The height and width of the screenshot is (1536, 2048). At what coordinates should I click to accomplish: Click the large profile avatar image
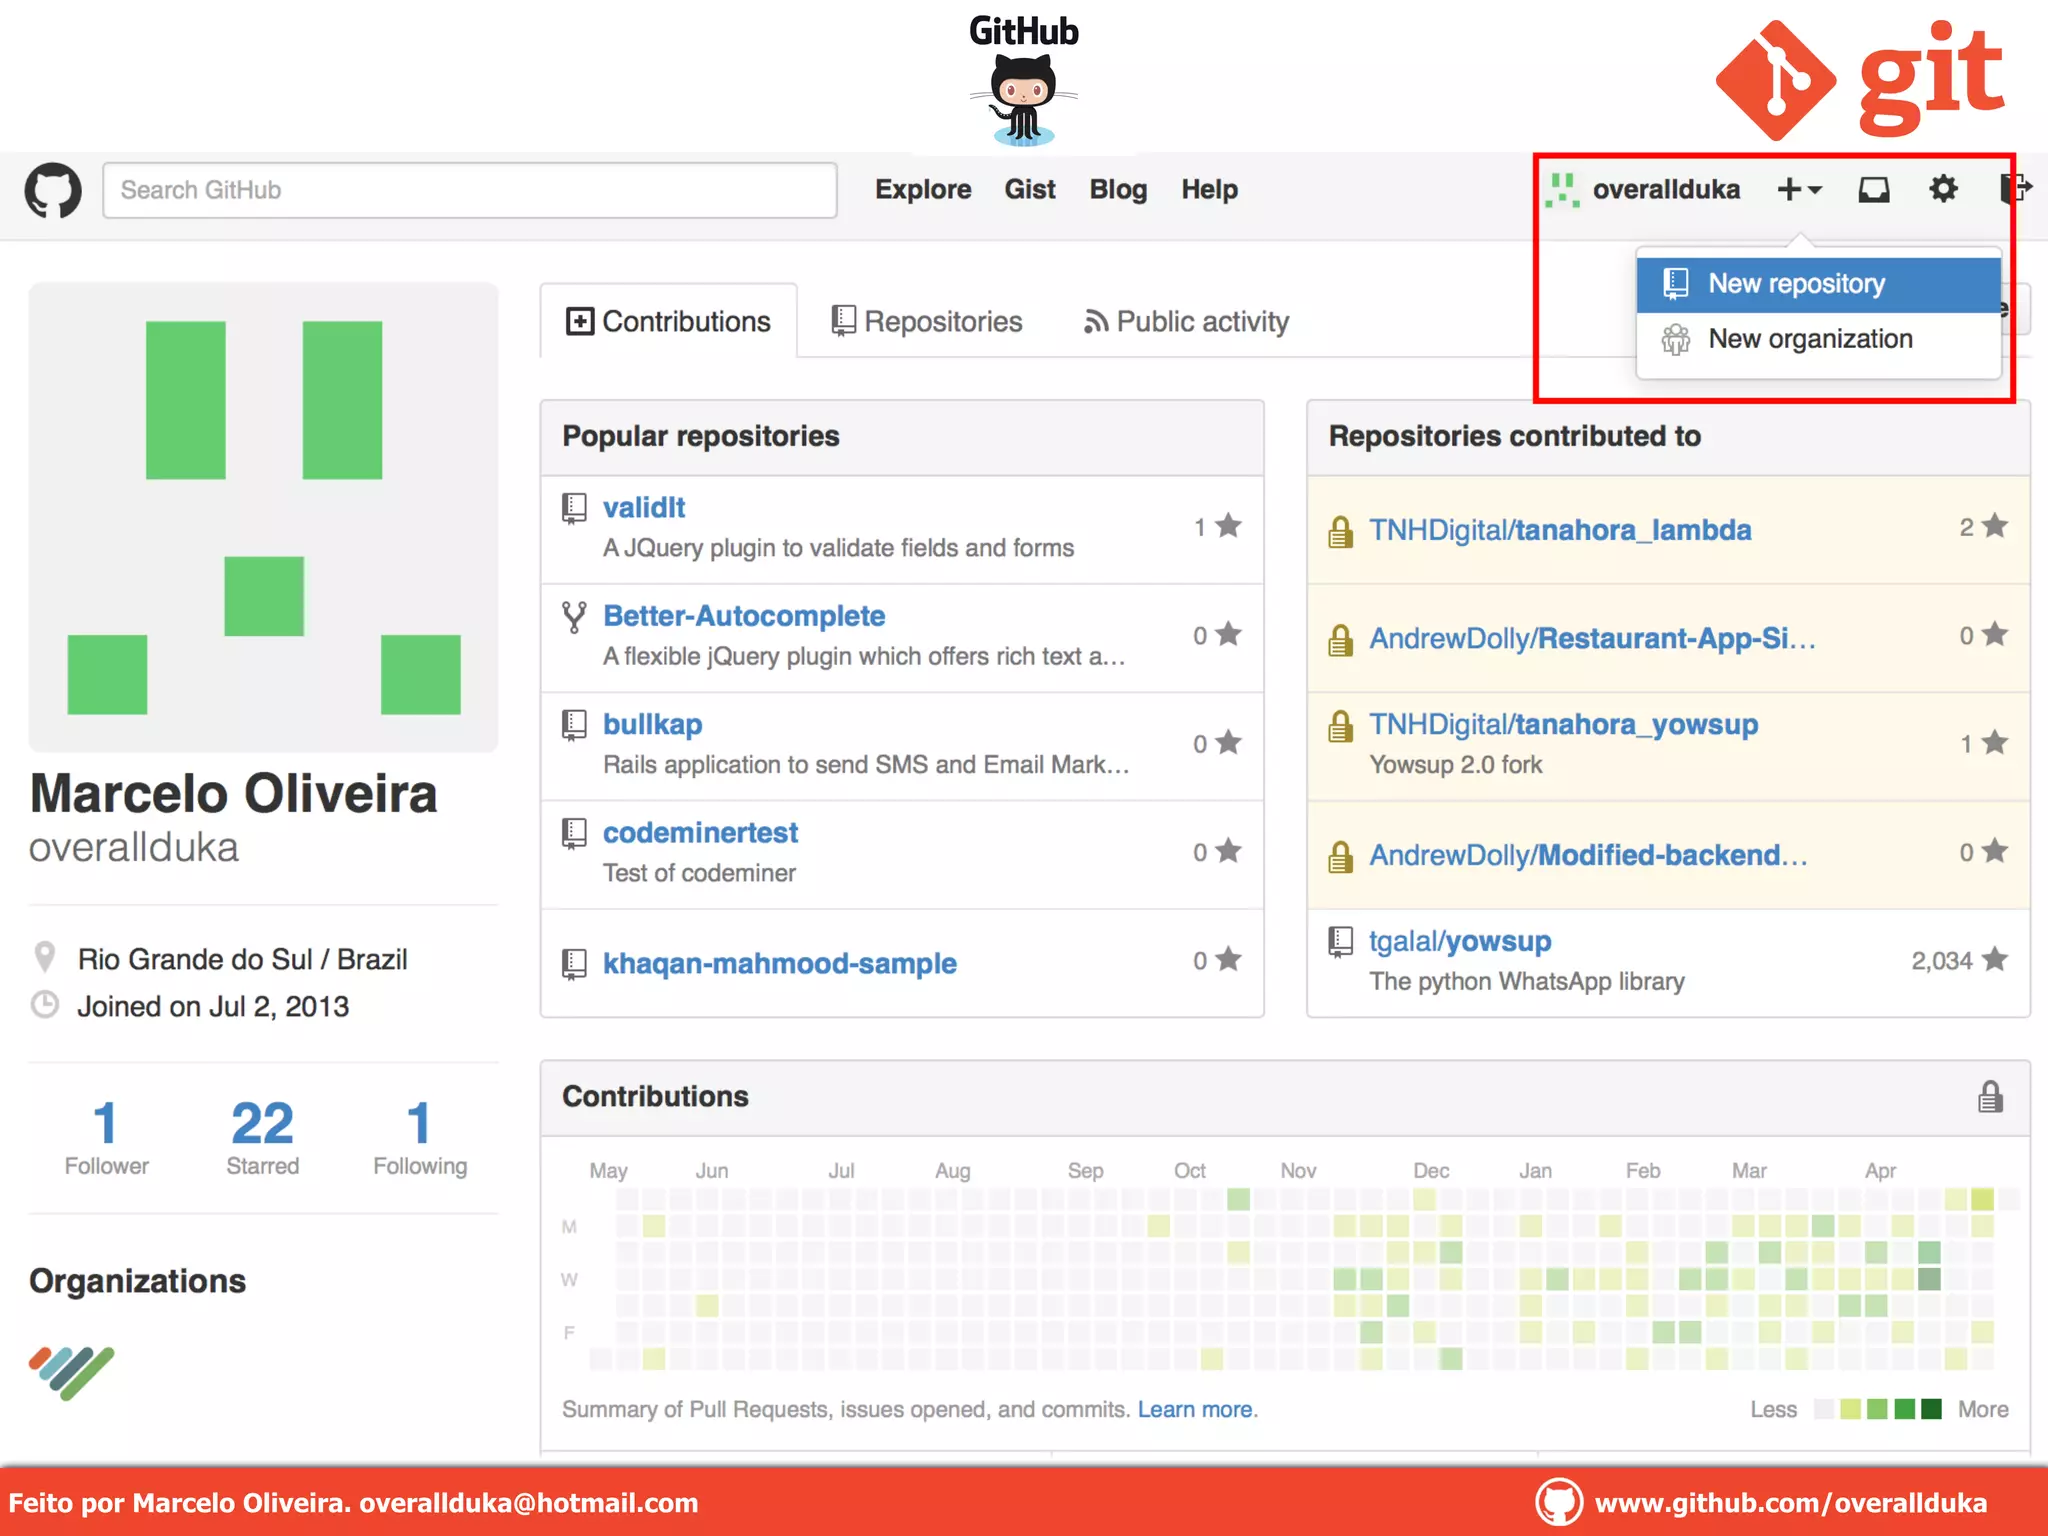click(264, 517)
